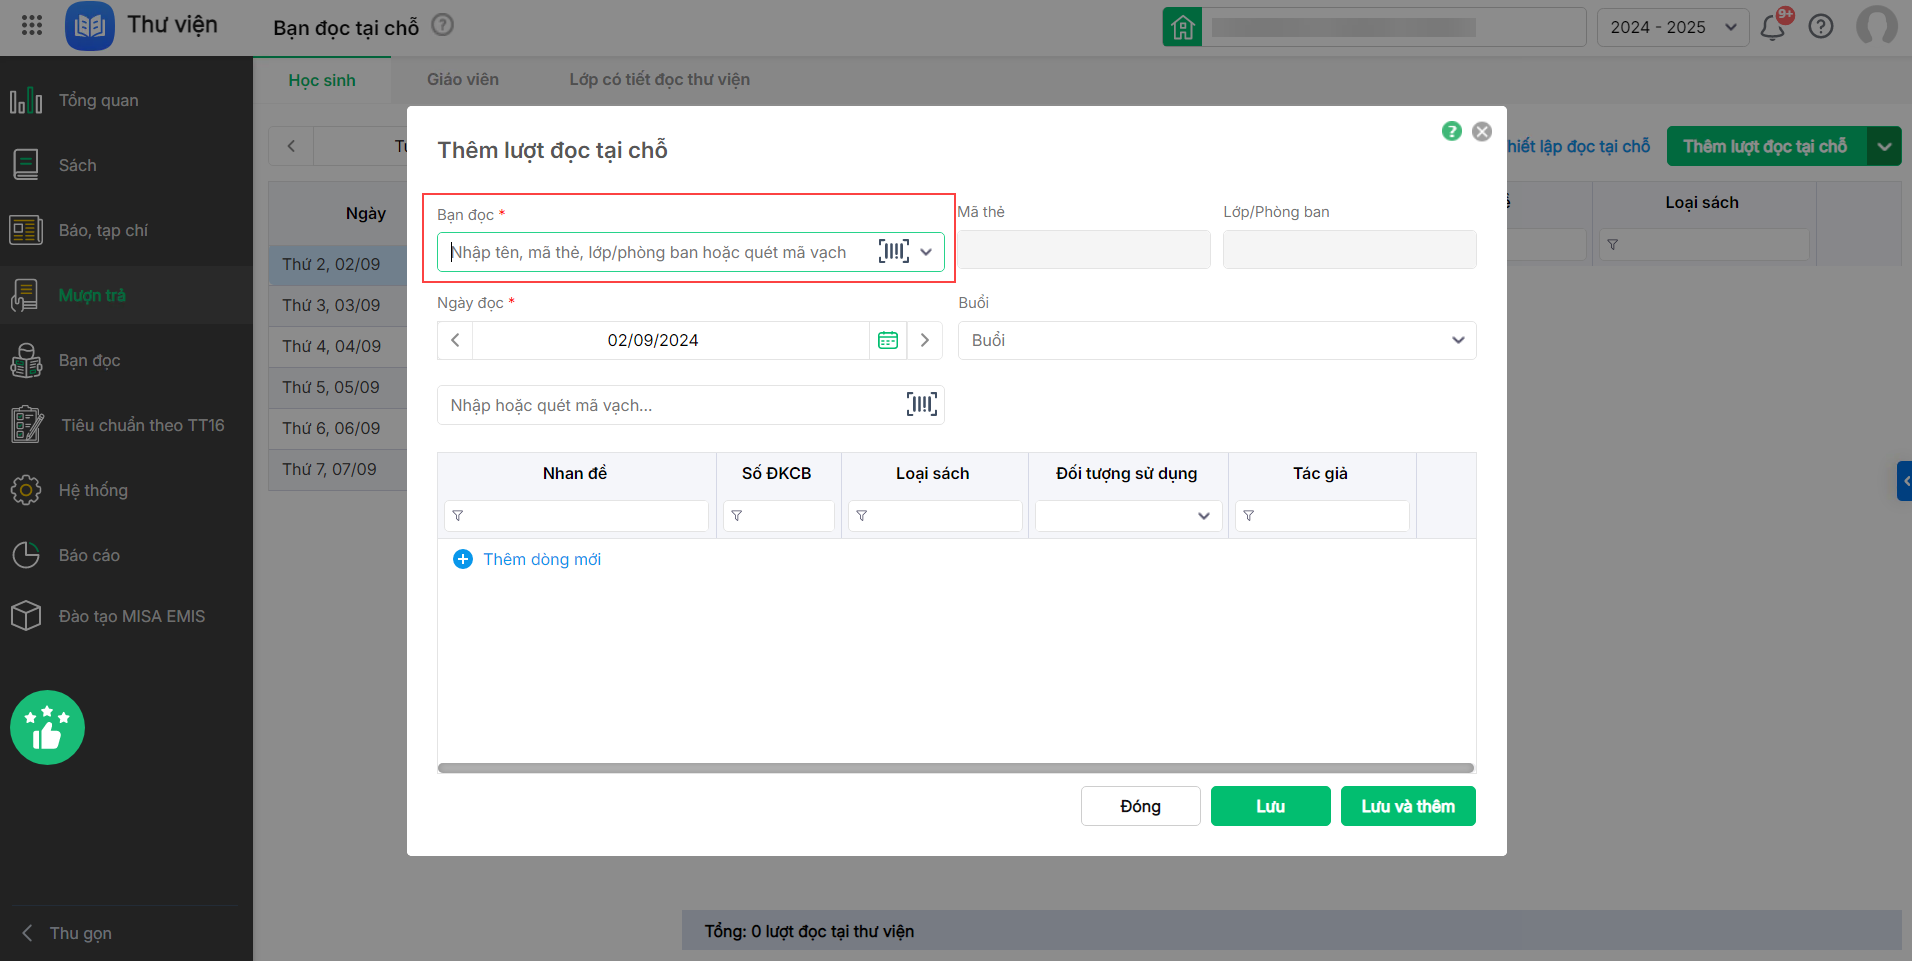Click the Lưu và thêm button
The height and width of the screenshot is (961, 1912).
pyautogui.click(x=1408, y=806)
